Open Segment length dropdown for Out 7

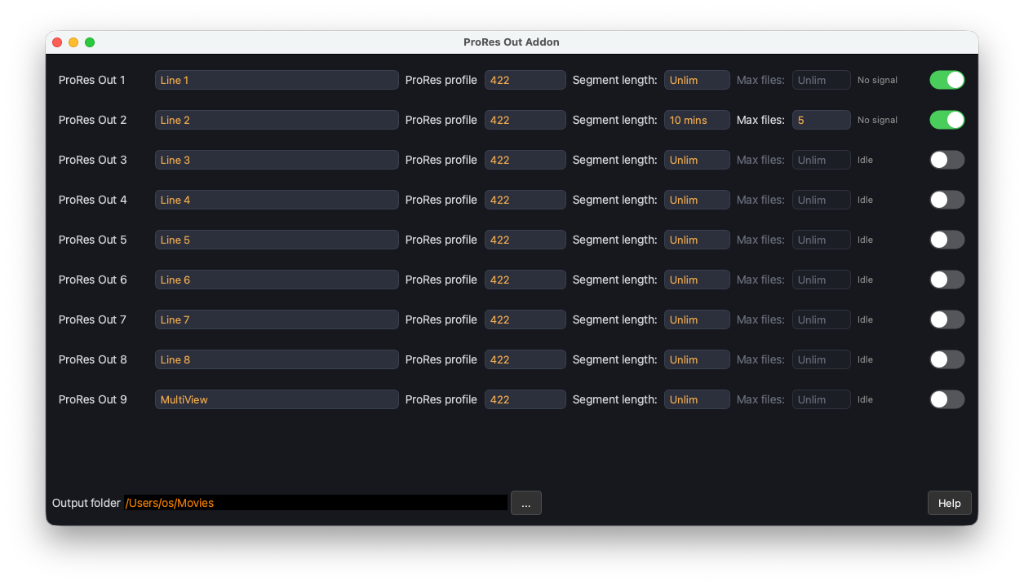pyautogui.click(x=697, y=319)
